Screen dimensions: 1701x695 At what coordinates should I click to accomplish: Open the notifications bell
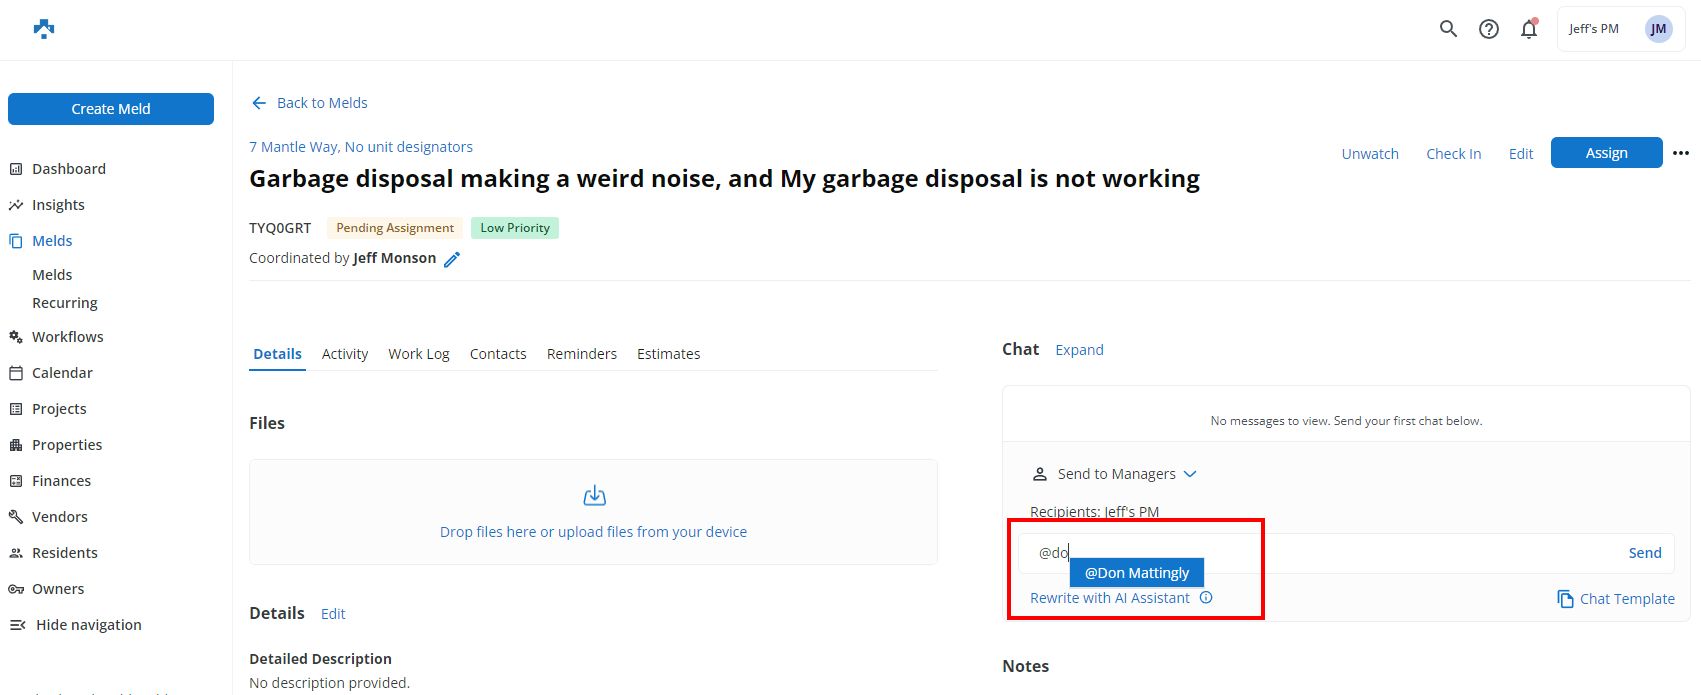(1529, 29)
